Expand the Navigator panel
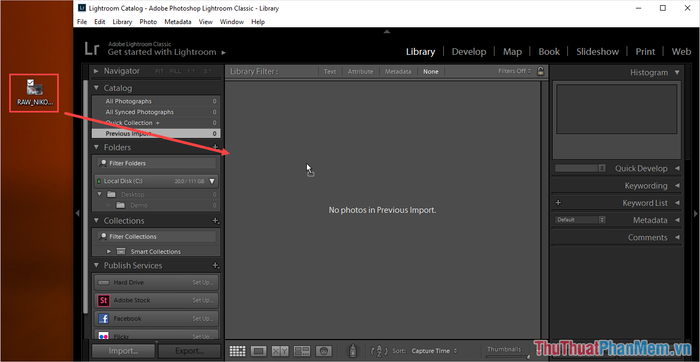Viewport: 700px width, 362px height. (96, 71)
